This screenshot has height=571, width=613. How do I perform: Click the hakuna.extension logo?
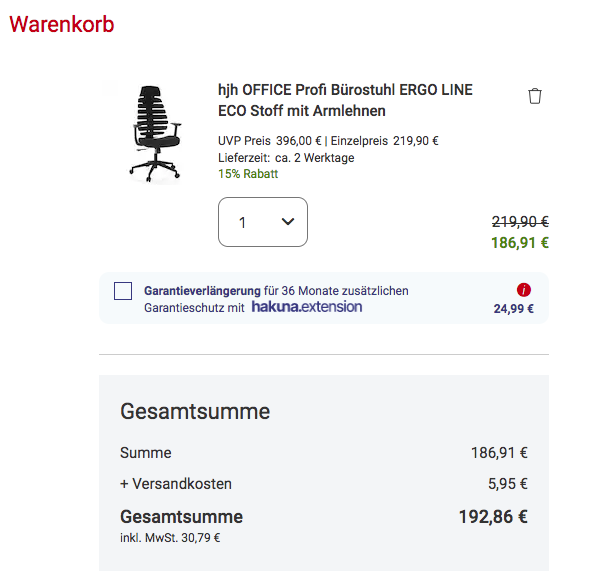(x=307, y=307)
